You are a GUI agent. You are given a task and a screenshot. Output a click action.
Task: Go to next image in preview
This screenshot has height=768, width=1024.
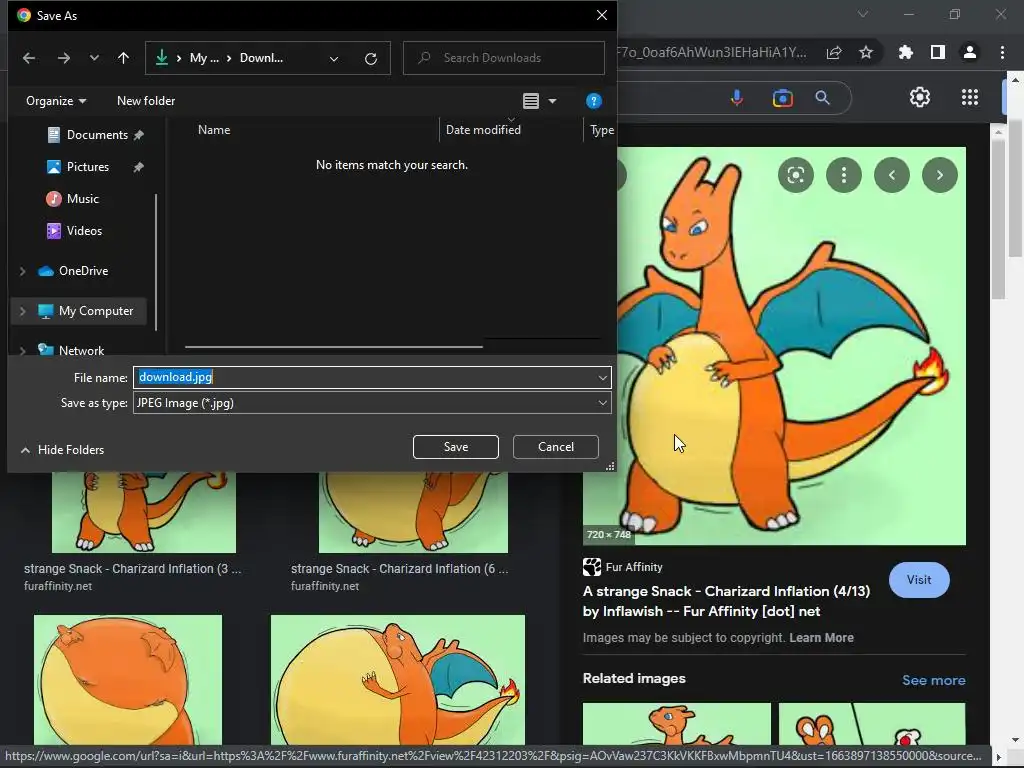940,175
